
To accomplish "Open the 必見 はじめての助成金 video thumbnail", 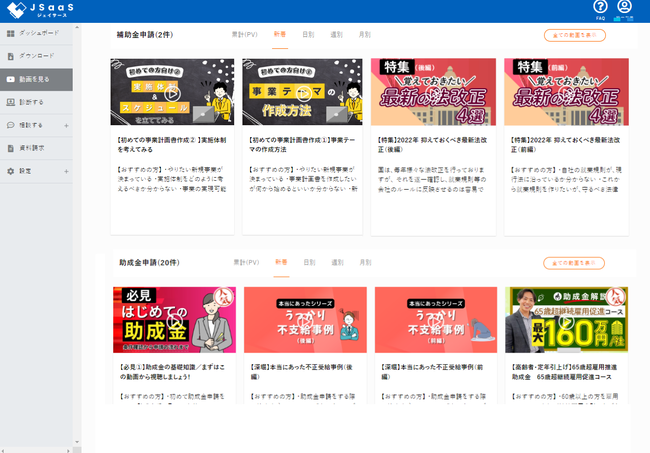I will coord(172,319).
